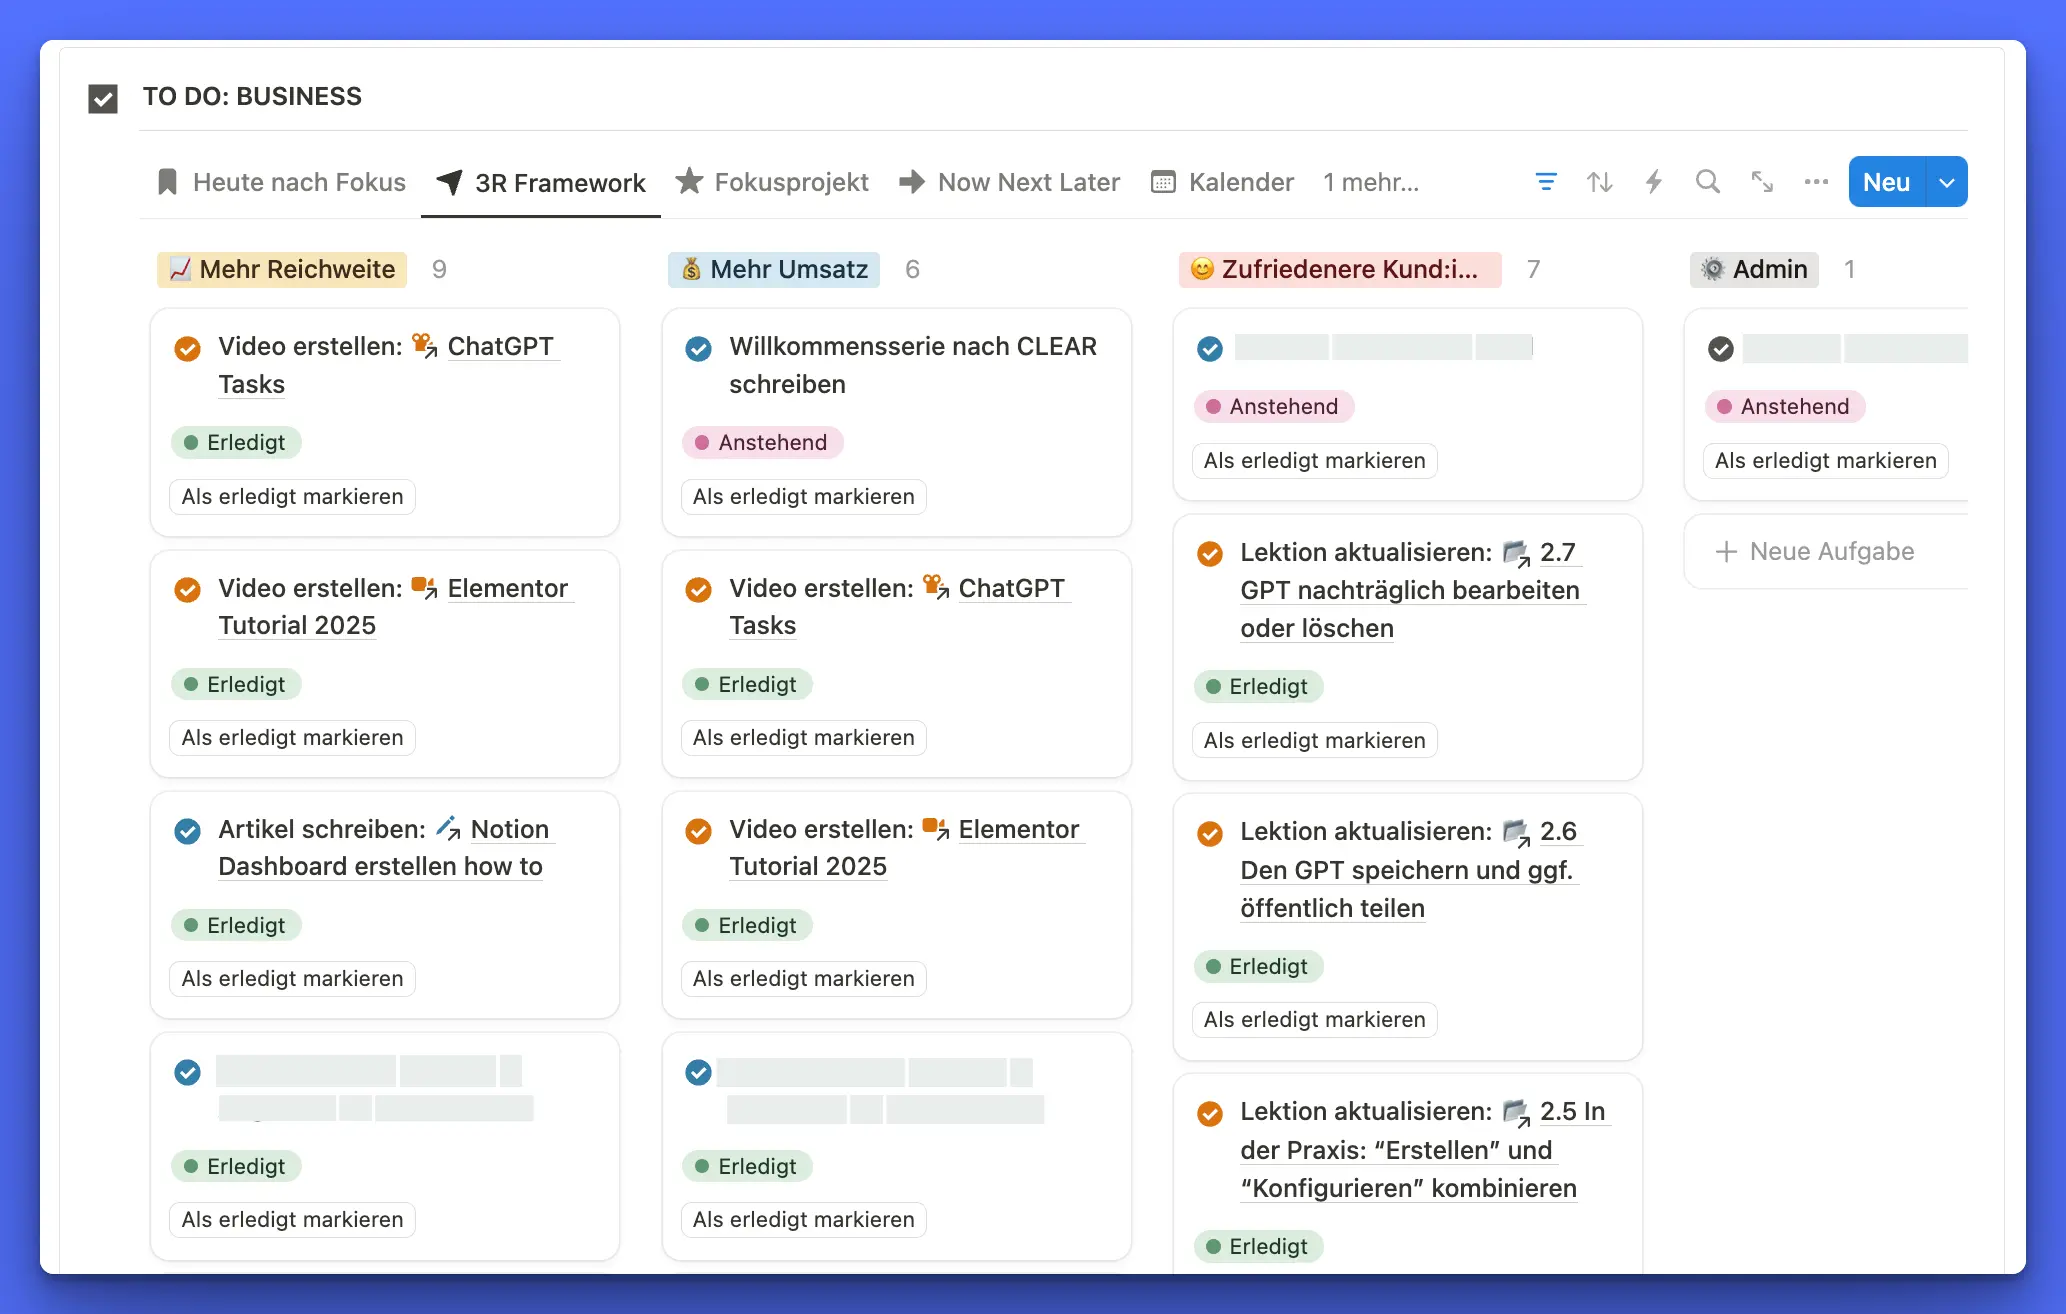Open the Anstehend status on Willkommensserie card
Viewport: 2066px width, 1314px height.
coord(762,442)
